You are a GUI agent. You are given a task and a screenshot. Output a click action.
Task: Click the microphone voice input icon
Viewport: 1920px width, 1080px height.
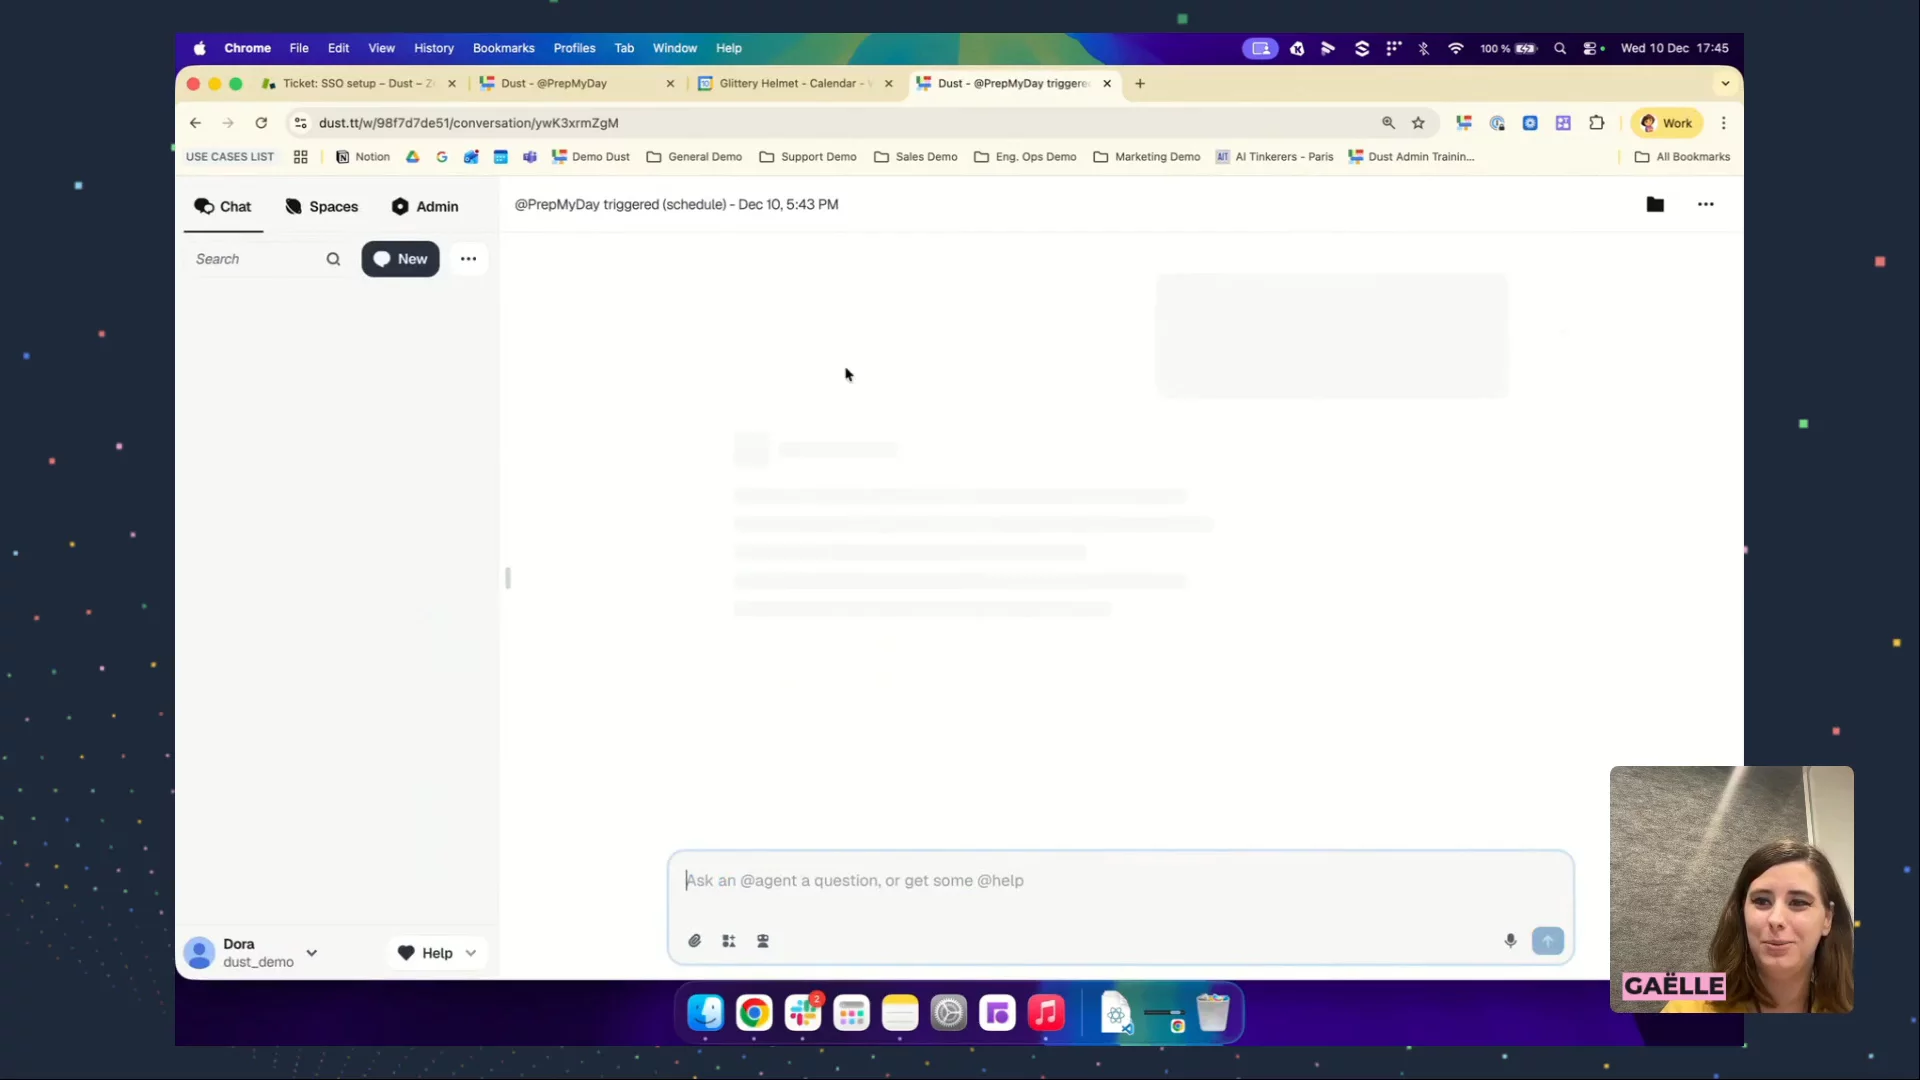[1510, 941]
